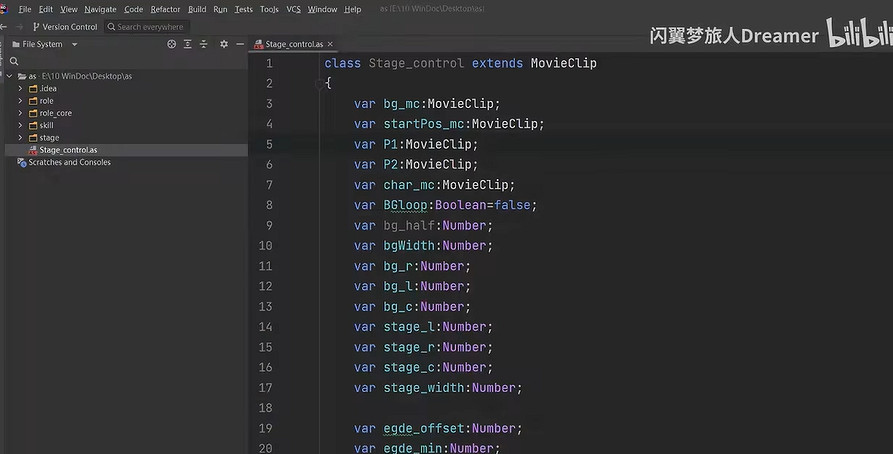Click the expand all icon in File System panel
893x454 pixels.
(187, 44)
